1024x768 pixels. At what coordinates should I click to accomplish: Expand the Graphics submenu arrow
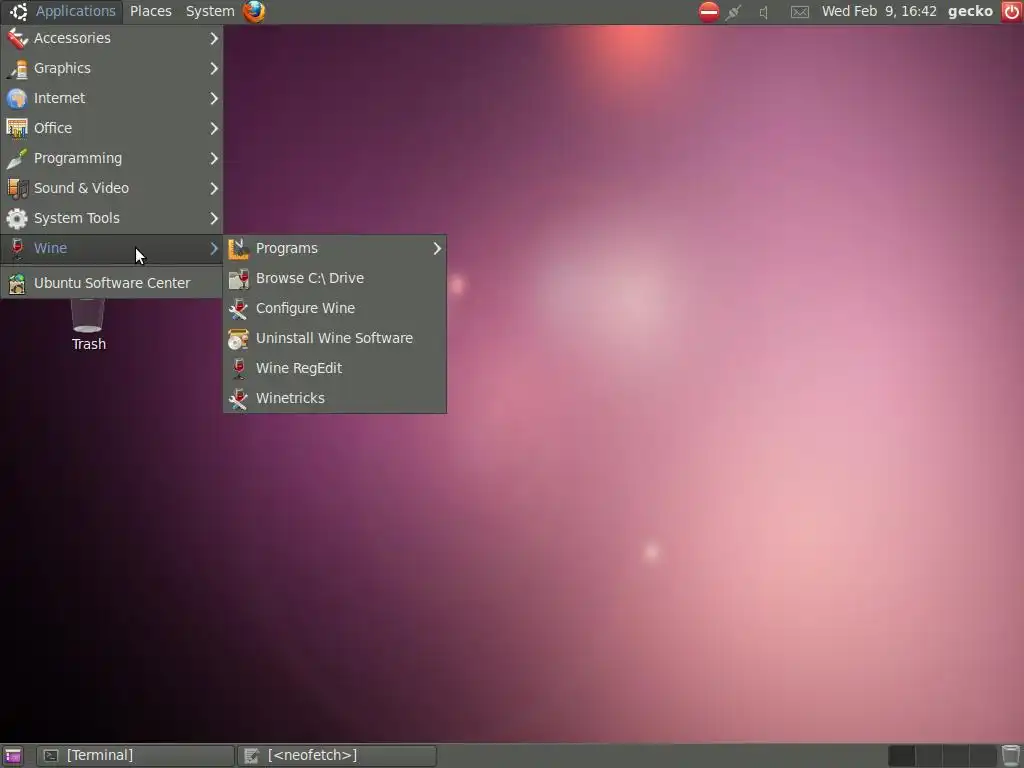214,69
